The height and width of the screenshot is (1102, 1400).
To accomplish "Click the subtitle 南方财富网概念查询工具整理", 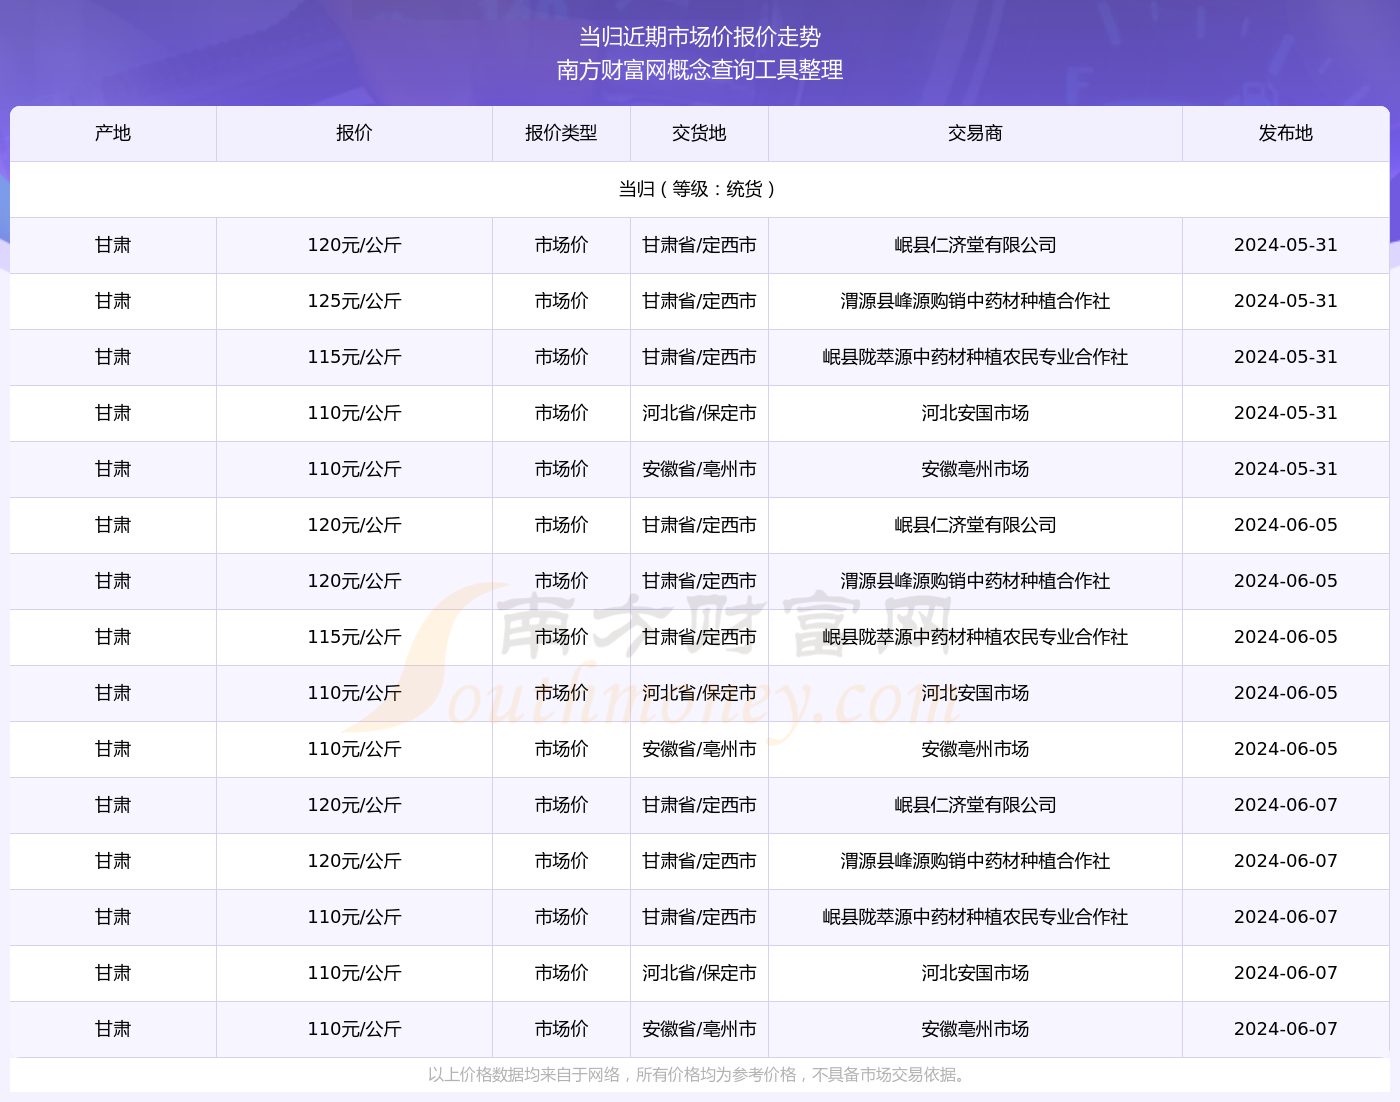I will tap(700, 70).
